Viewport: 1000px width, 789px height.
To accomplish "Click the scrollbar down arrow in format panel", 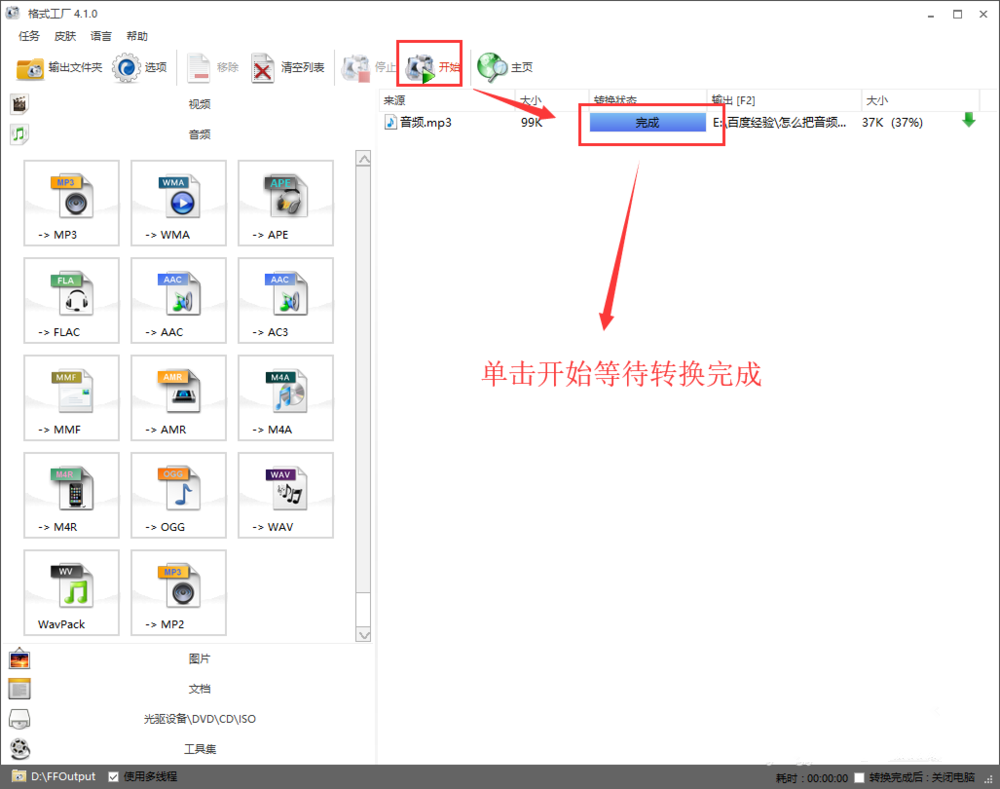I will (364, 634).
